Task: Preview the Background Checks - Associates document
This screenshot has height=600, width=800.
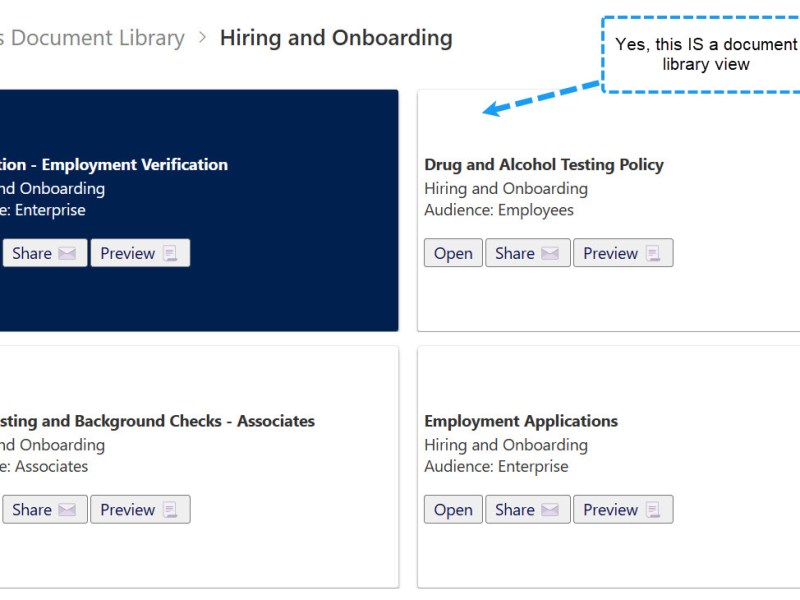Action: pos(140,510)
